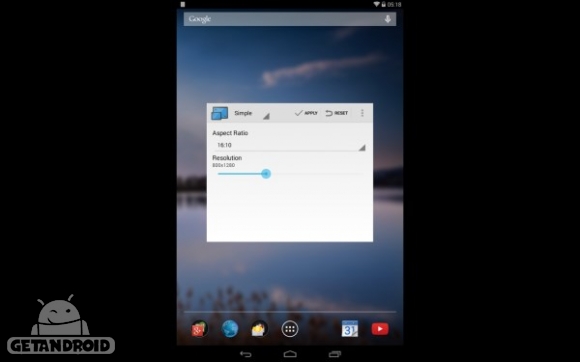
Task: Tap the notification icon in status bar
Action: click(x=183, y=4)
